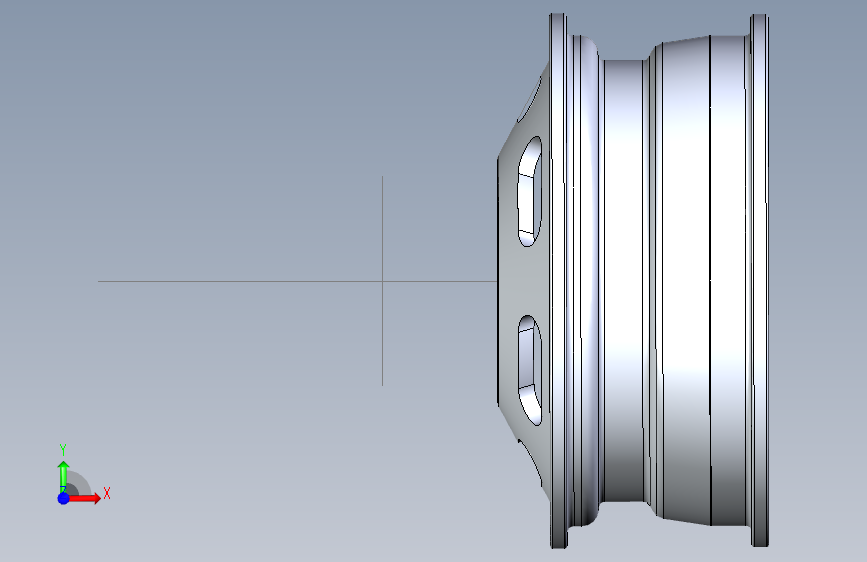Select the upper oval slot on wheel disc
This screenshot has height=562, width=867.
[x=529, y=191]
